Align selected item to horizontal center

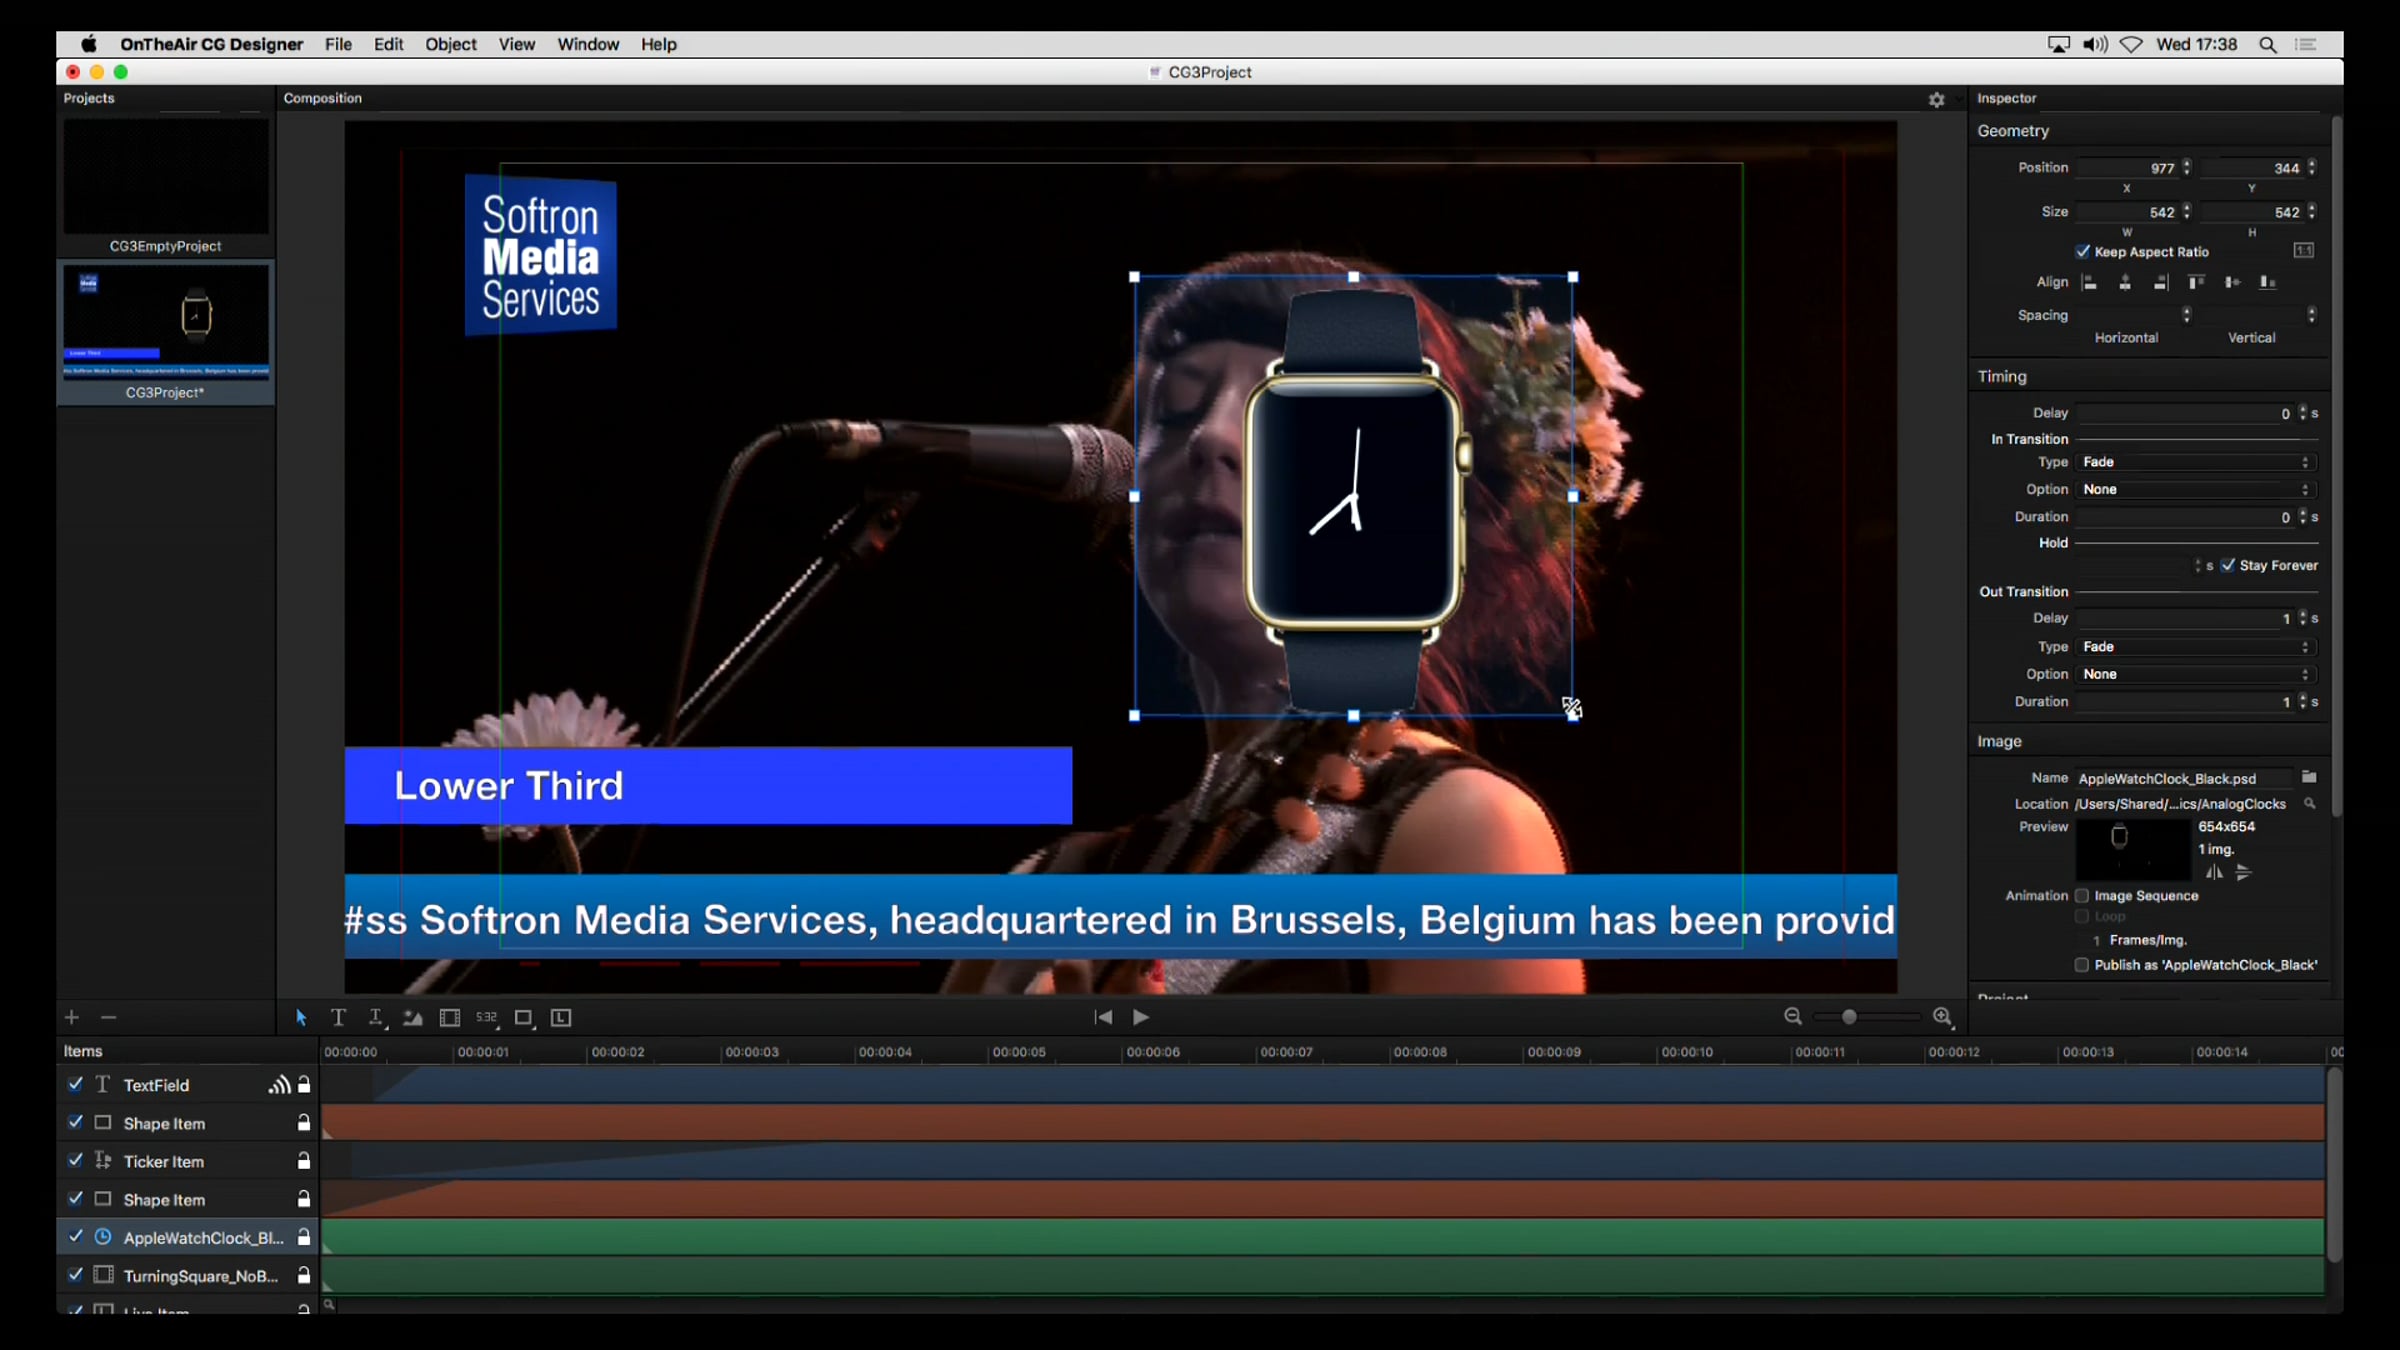pyautogui.click(x=2125, y=283)
